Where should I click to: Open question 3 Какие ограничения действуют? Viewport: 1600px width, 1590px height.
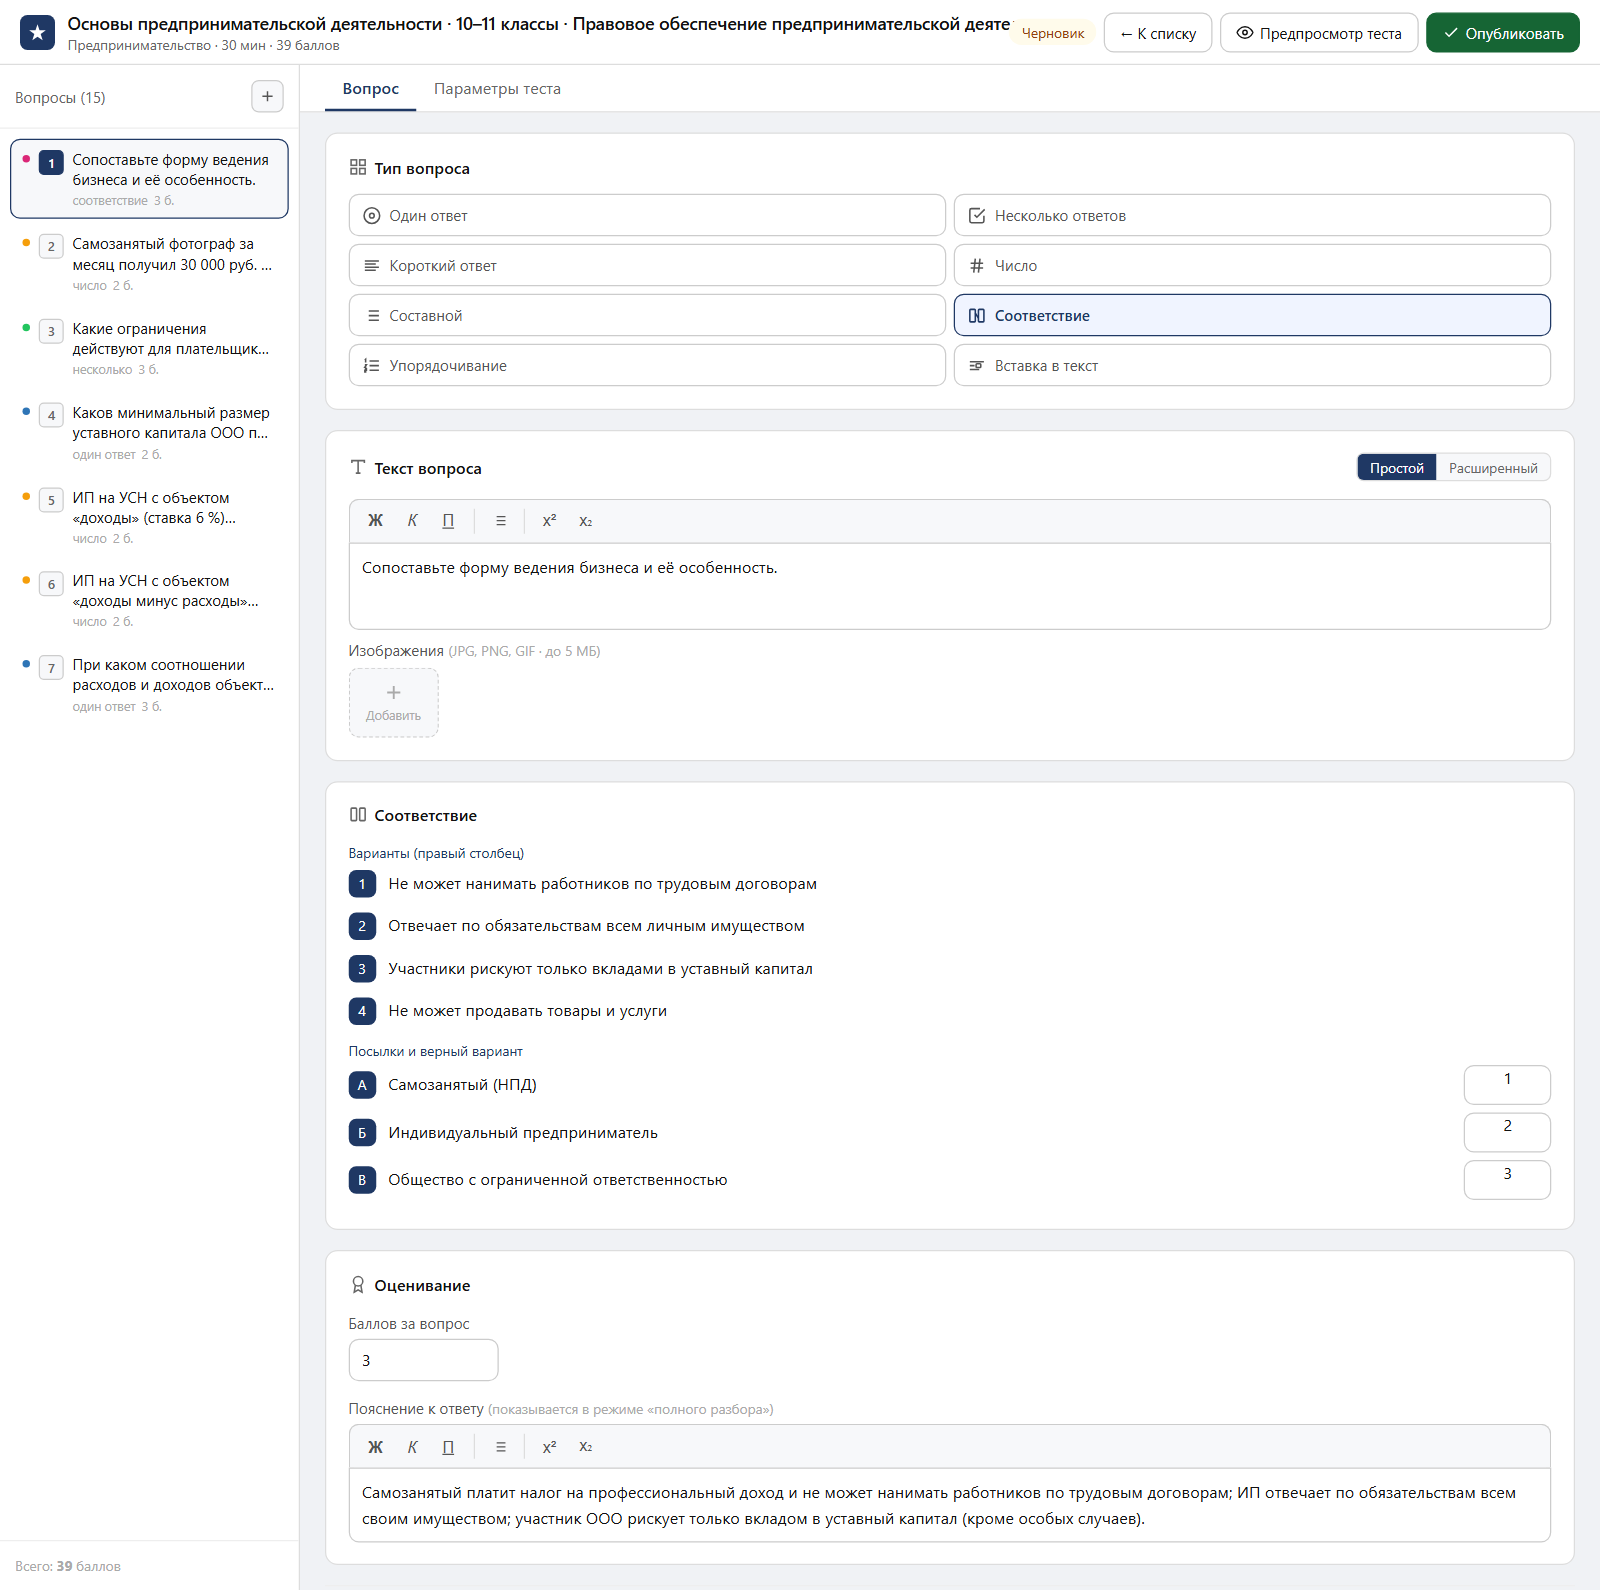click(149, 349)
